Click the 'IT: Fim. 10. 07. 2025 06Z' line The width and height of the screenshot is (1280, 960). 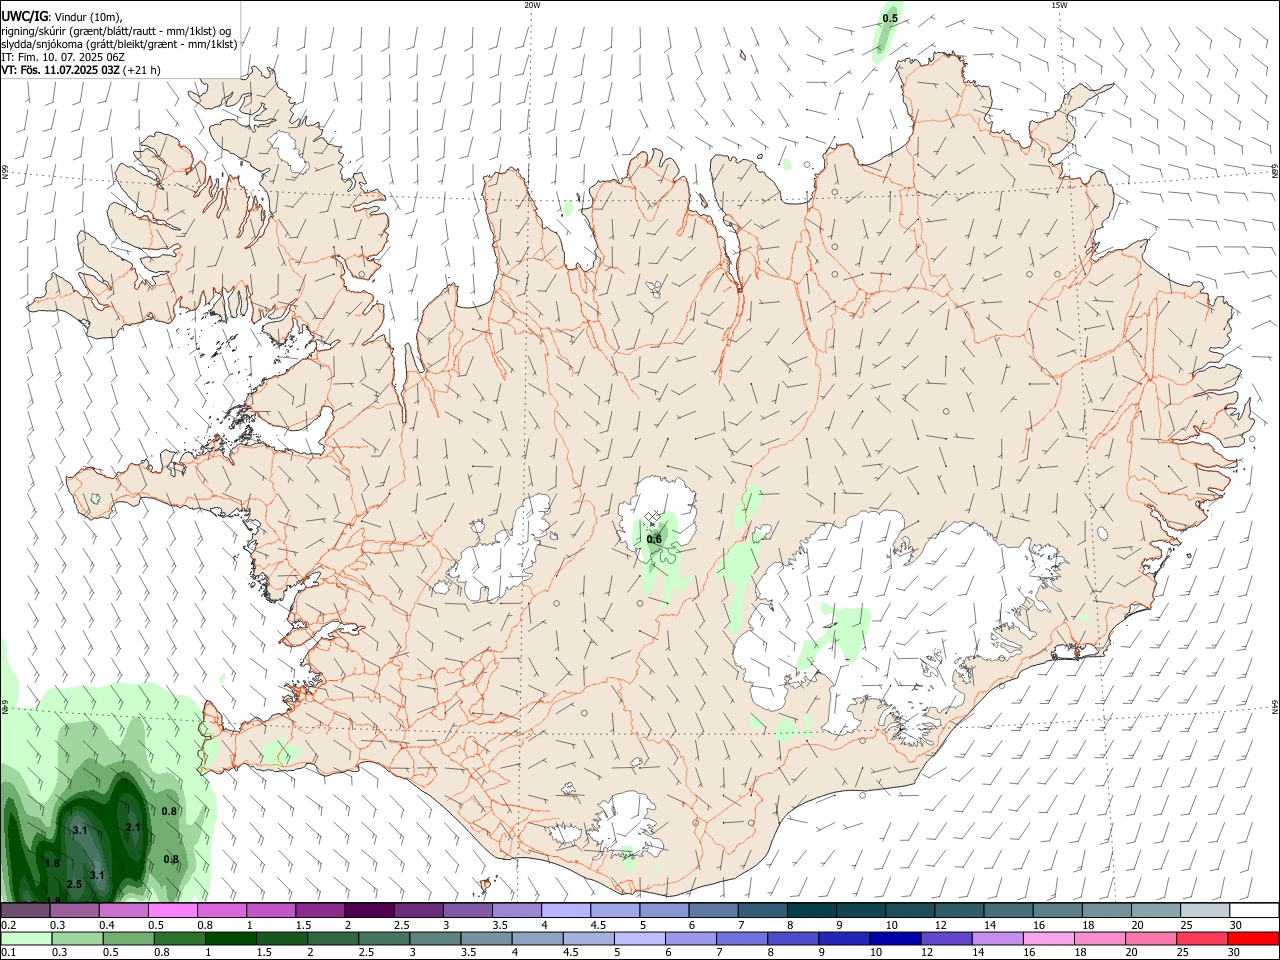click(x=63, y=57)
